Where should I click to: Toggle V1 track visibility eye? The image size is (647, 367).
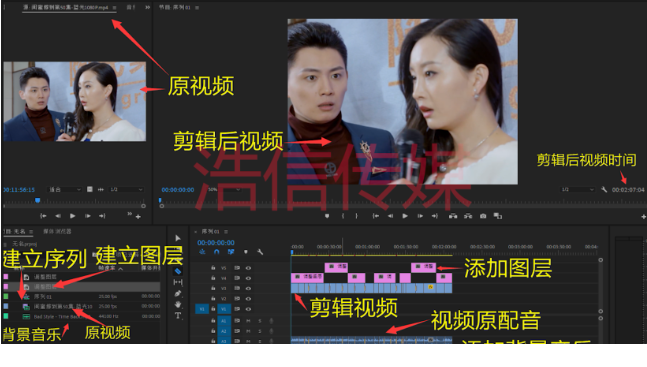tap(248, 309)
